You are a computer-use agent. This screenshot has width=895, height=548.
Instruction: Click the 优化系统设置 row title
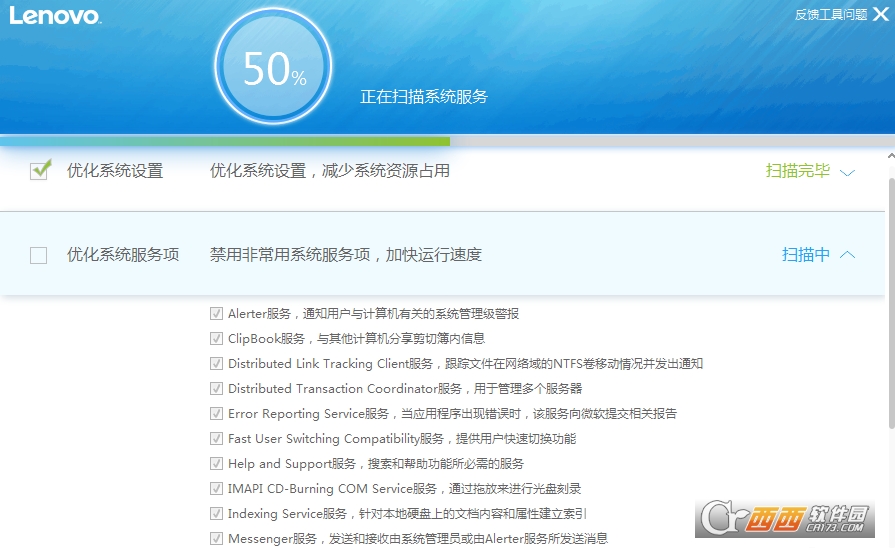coord(115,171)
